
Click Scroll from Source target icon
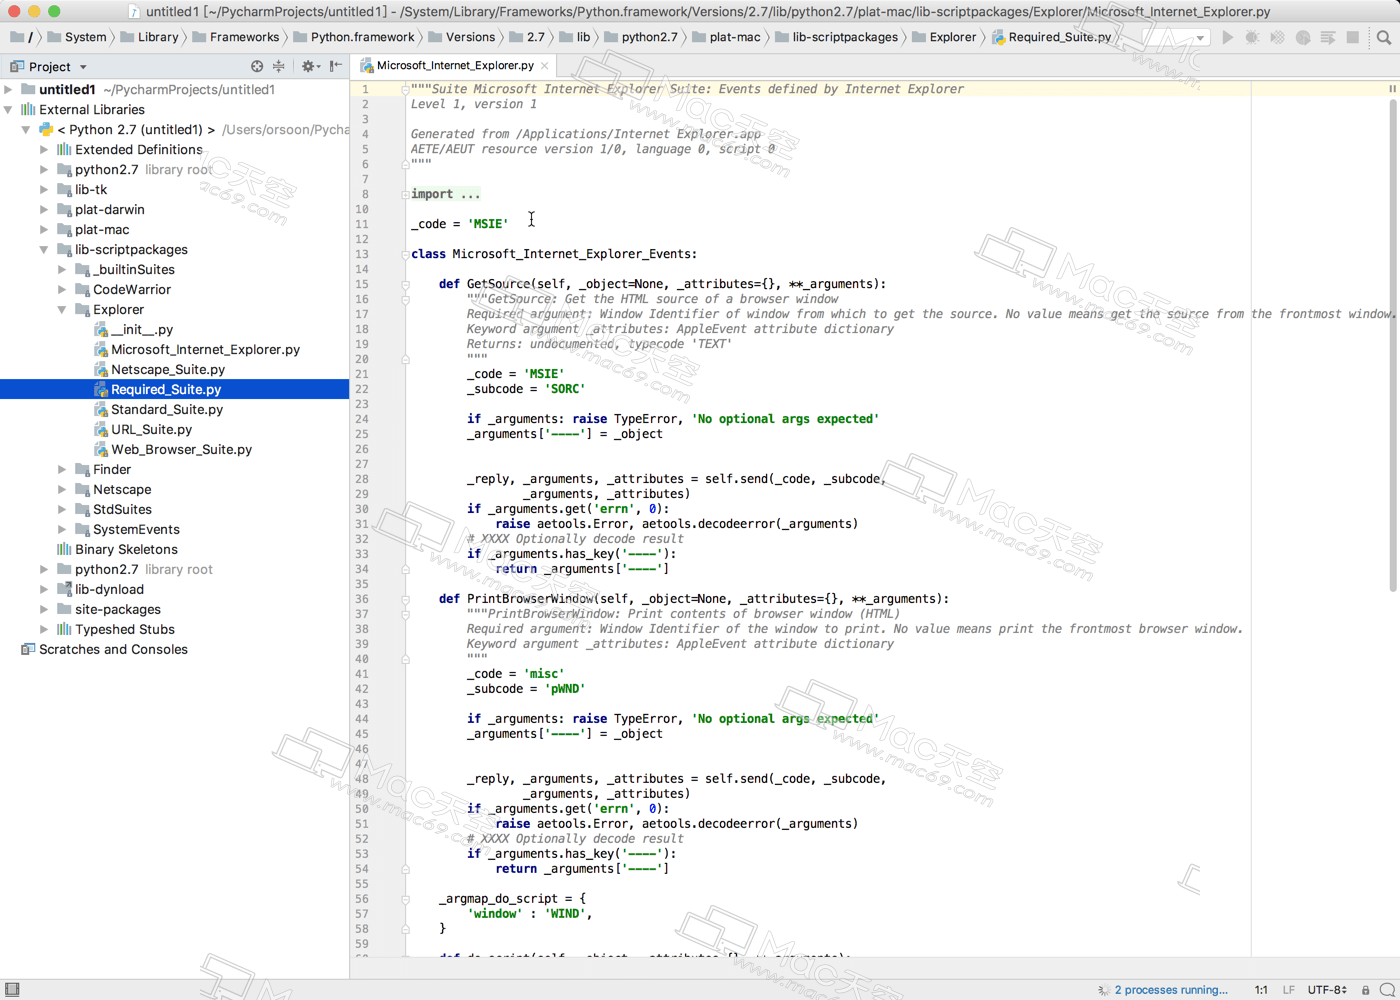point(257,66)
